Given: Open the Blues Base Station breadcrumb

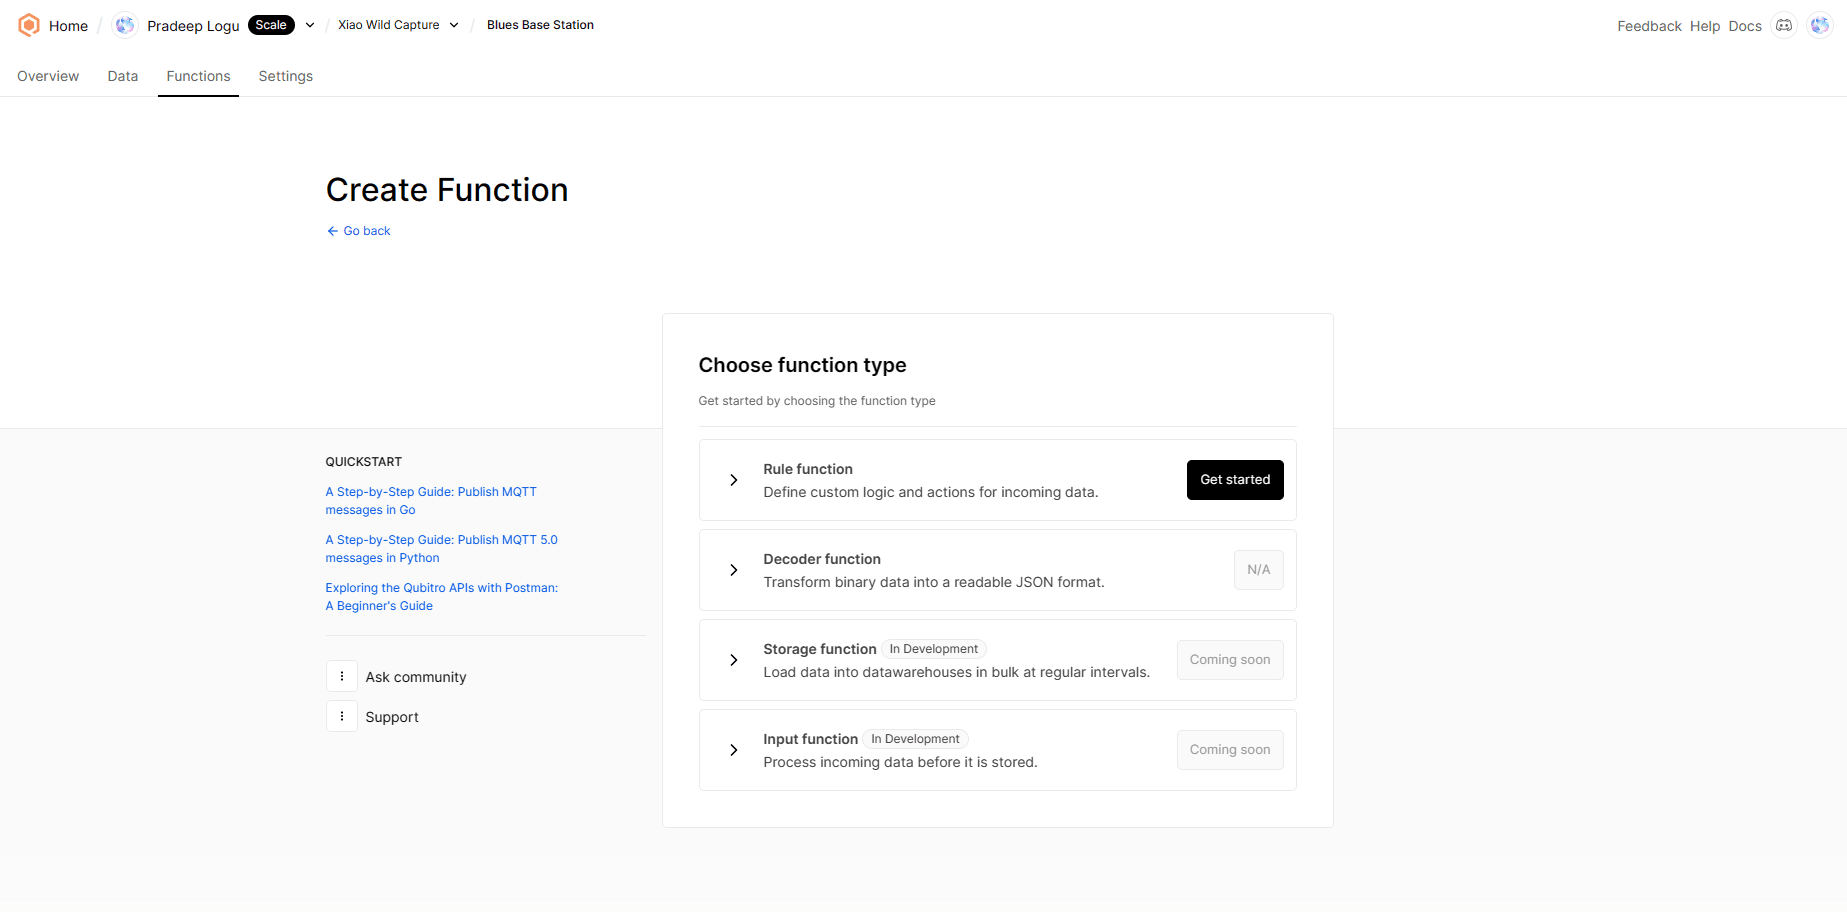Looking at the screenshot, I should click(x=540, y=25).
